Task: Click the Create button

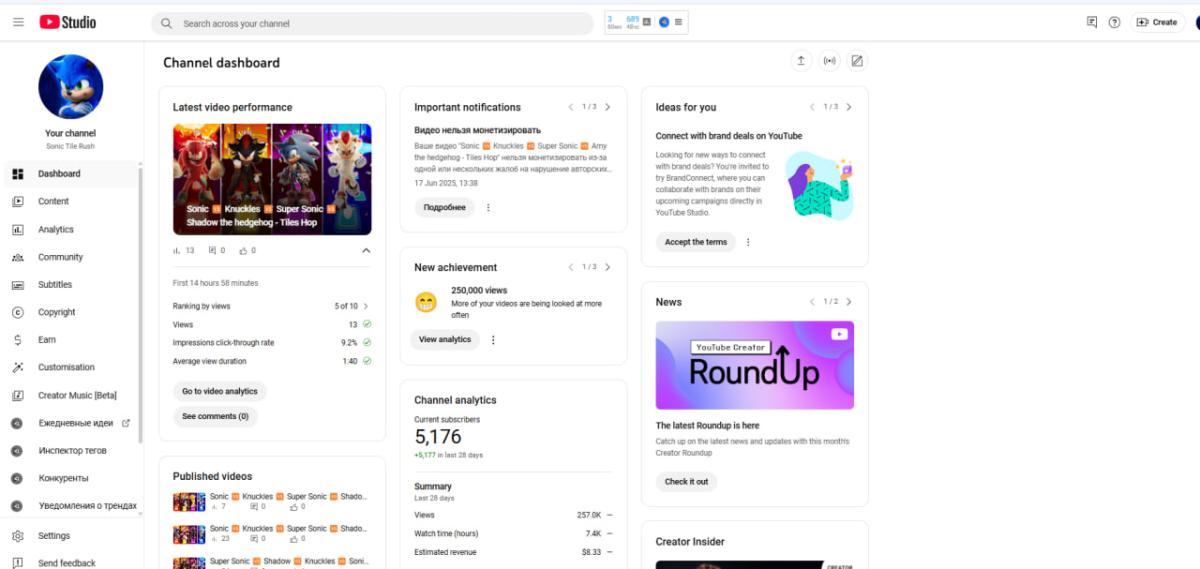Action: coord(1157,22)
